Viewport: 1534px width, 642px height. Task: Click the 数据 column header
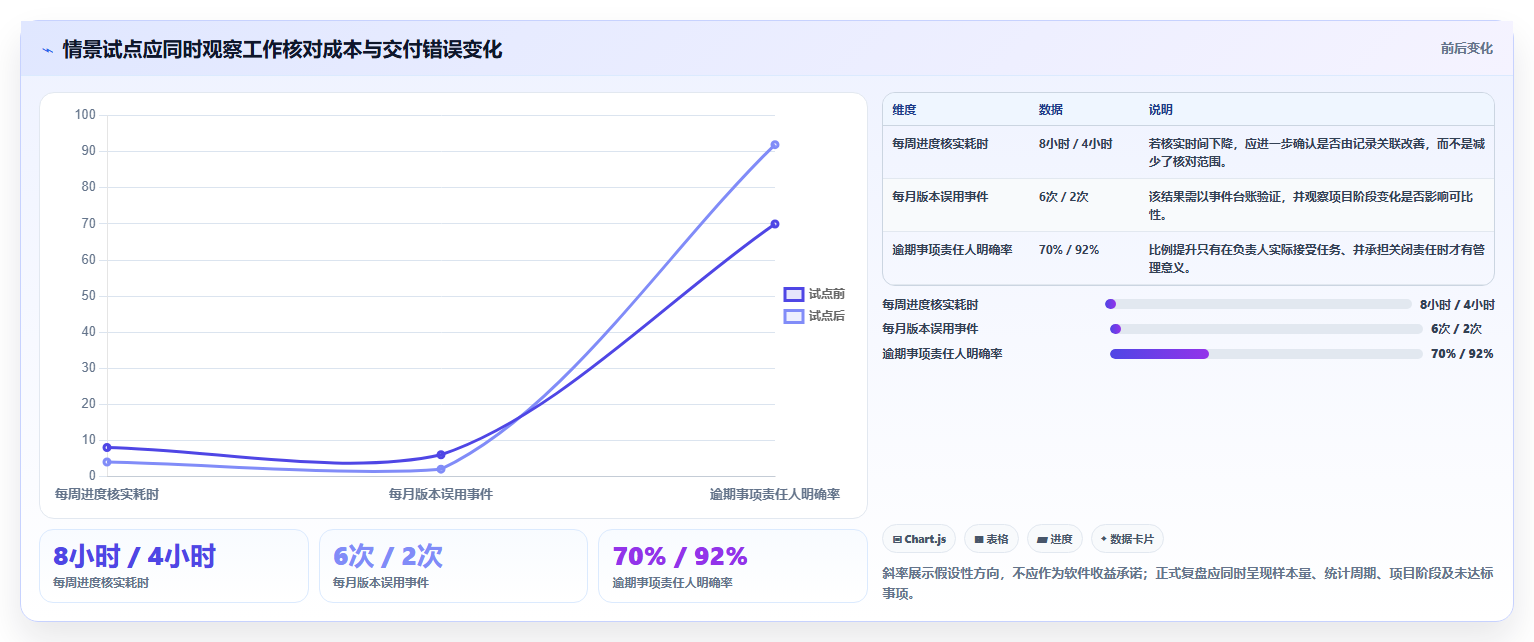1051,110
